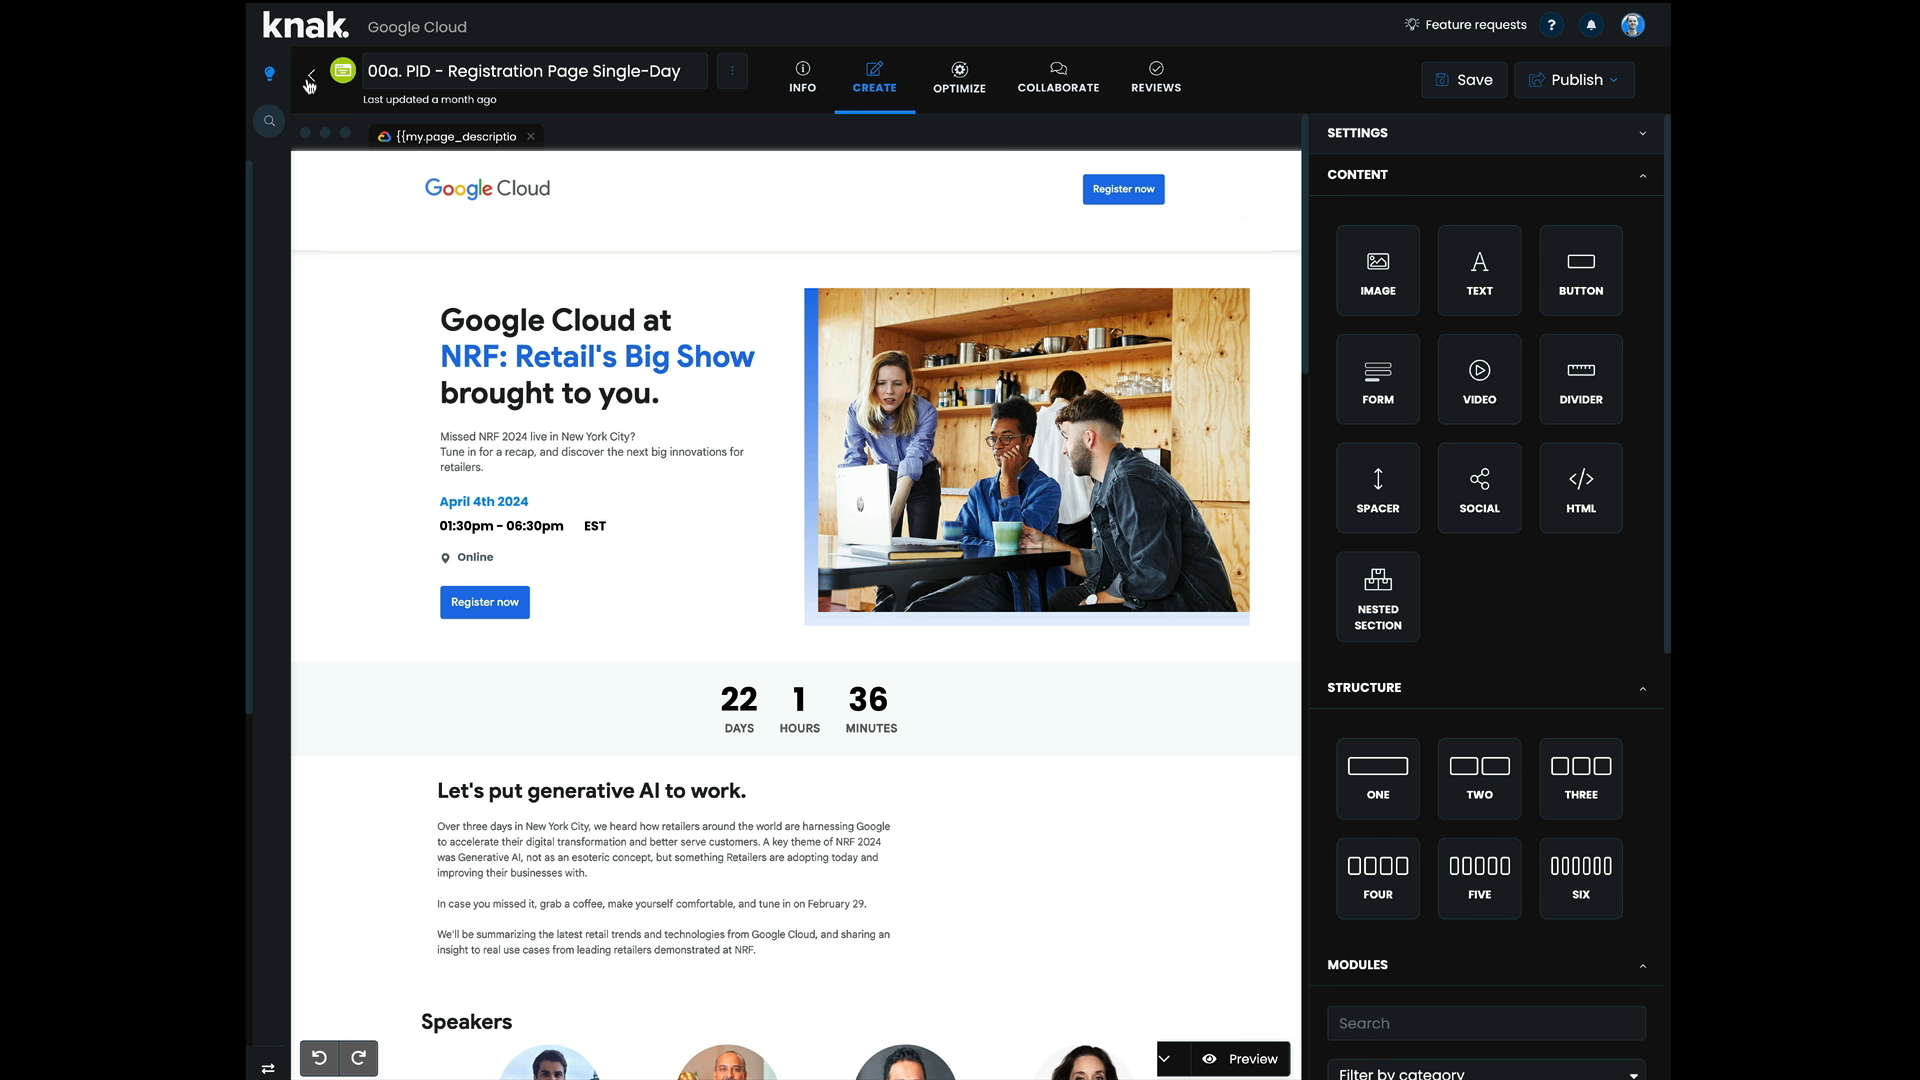Switch to the Info tab
The height and width of the screenshot is (1080, 1920).
(802, 77)
